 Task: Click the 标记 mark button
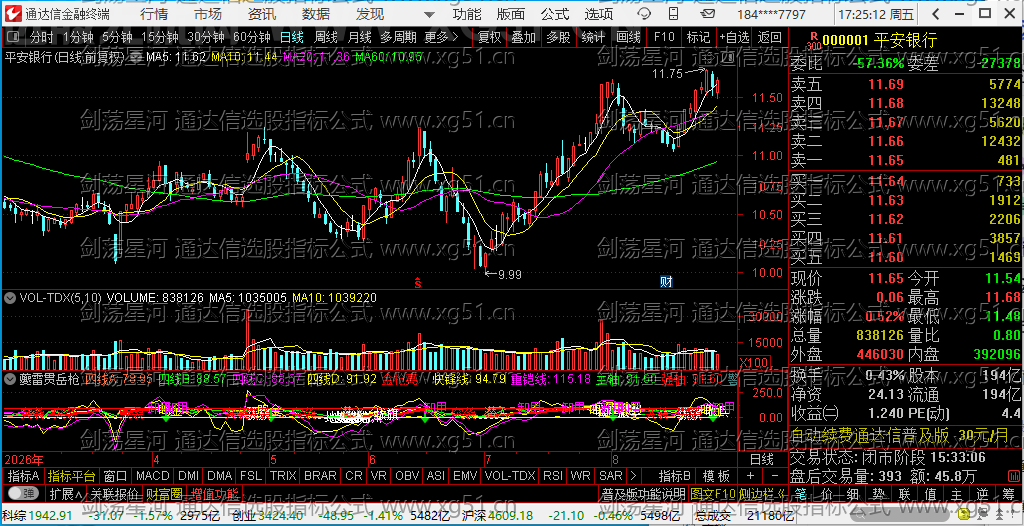coord(699,37)
